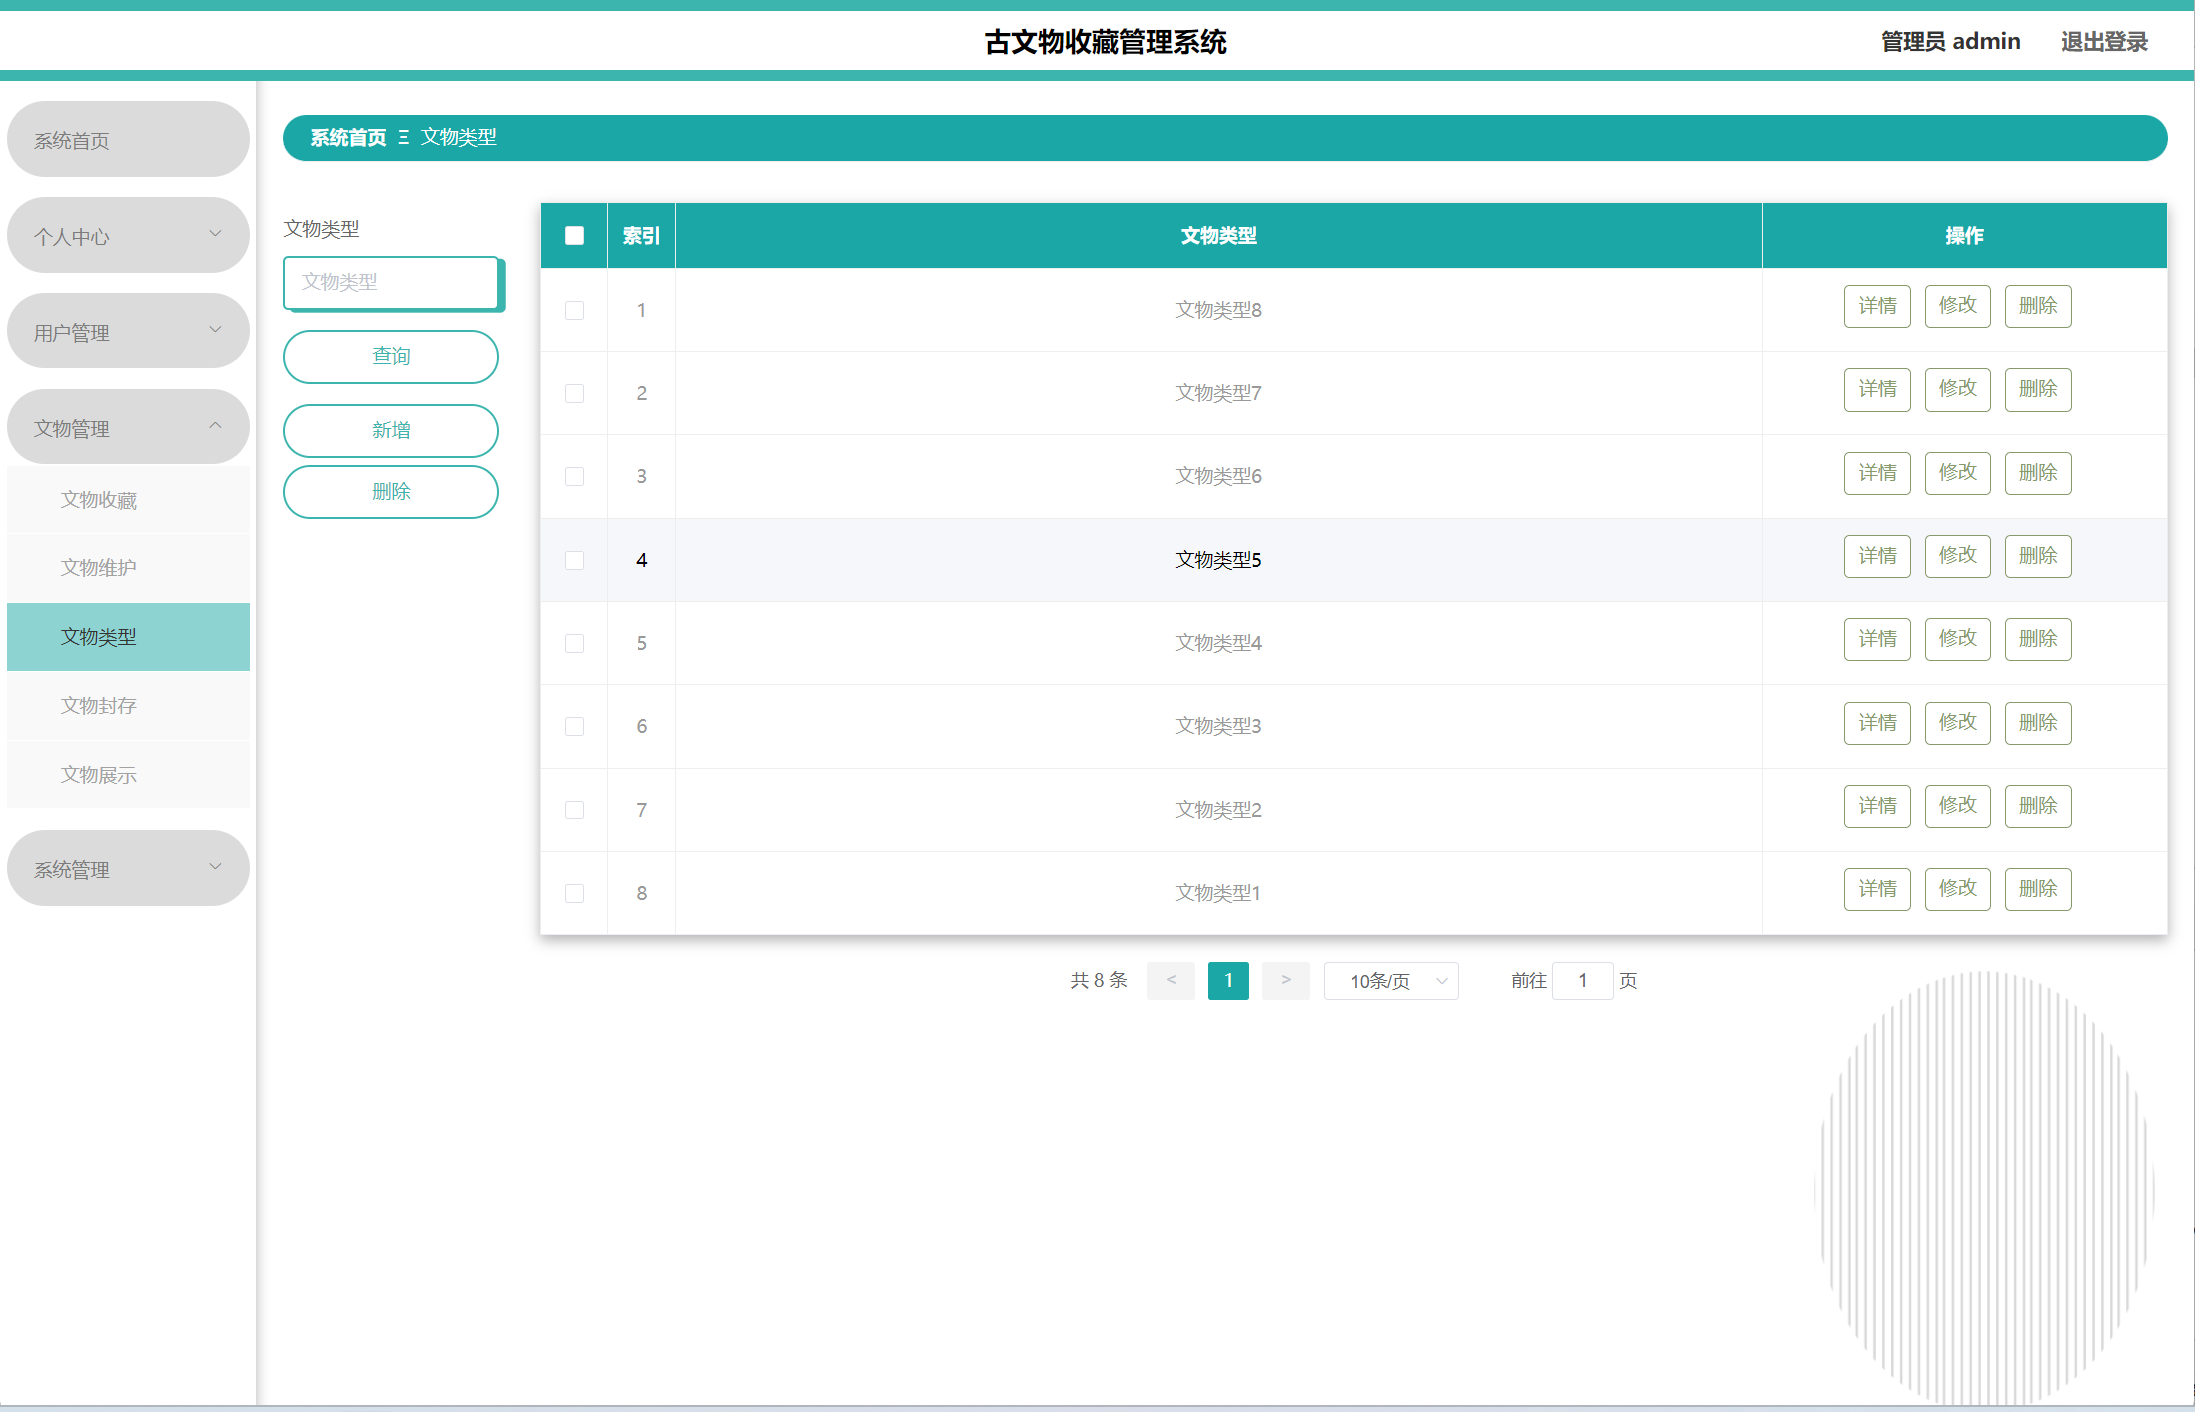Image resolution: width=2195 pixels, height=1412 pixels.
Task: Go to the 文物封存 submenu item
Action: [x=99, y=706]
